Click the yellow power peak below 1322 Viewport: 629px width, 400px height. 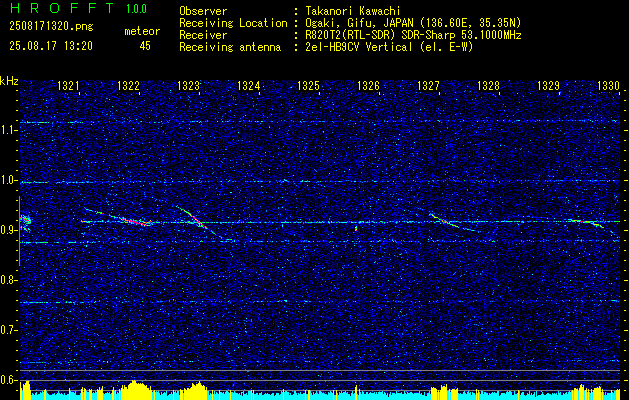(x=136, y=389)
